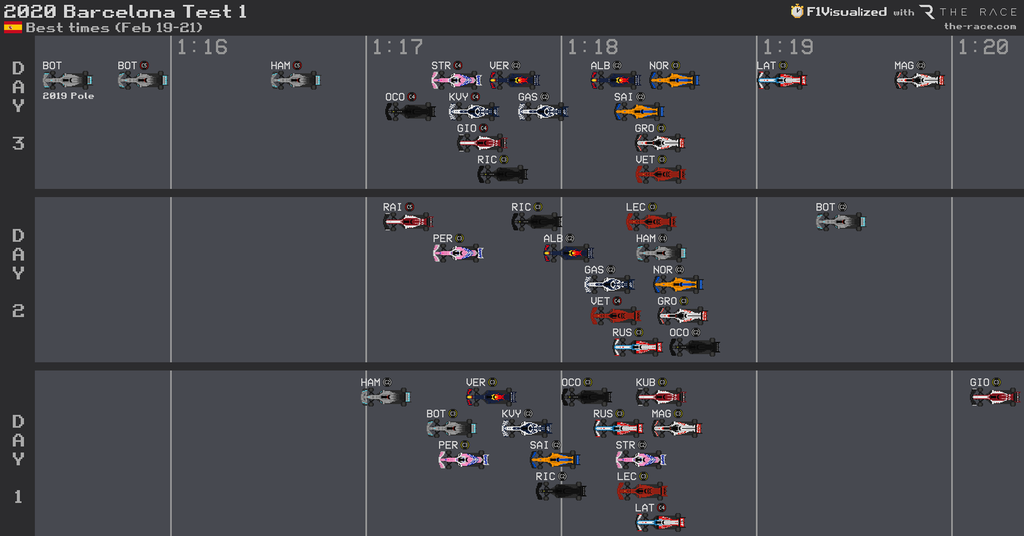Click the '2019 Pole' caption
1024x536 pixels.
tap(68, 95)
